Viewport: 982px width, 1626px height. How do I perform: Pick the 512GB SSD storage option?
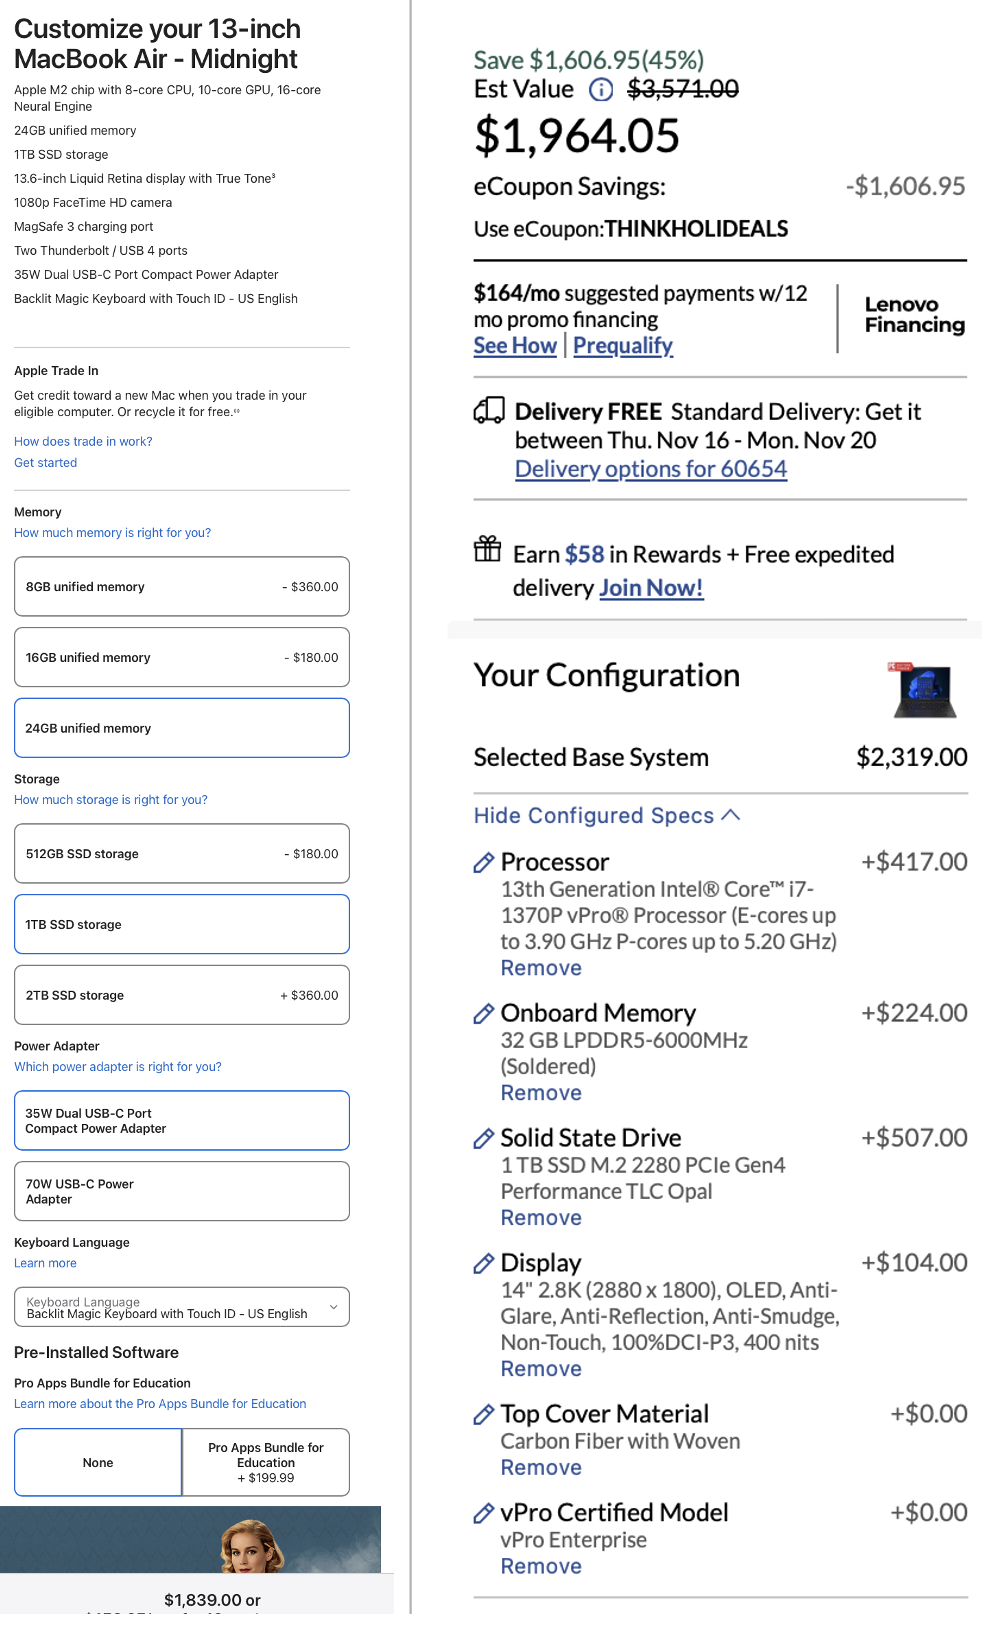click(182, 854)
